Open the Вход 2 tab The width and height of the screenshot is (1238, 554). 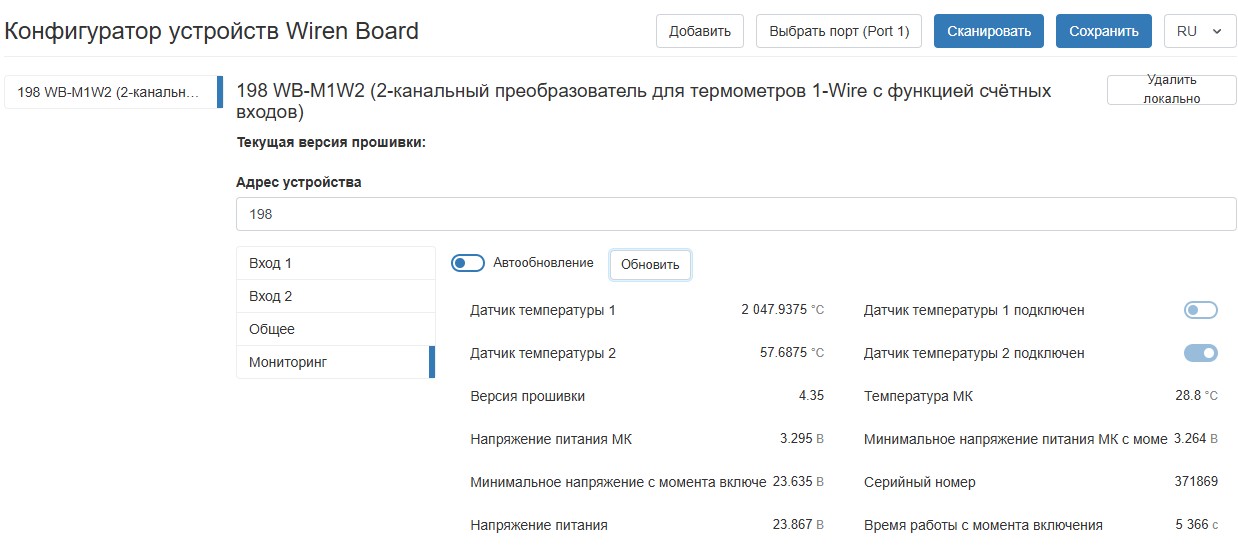pyautogui.click(x=335, y=296)
